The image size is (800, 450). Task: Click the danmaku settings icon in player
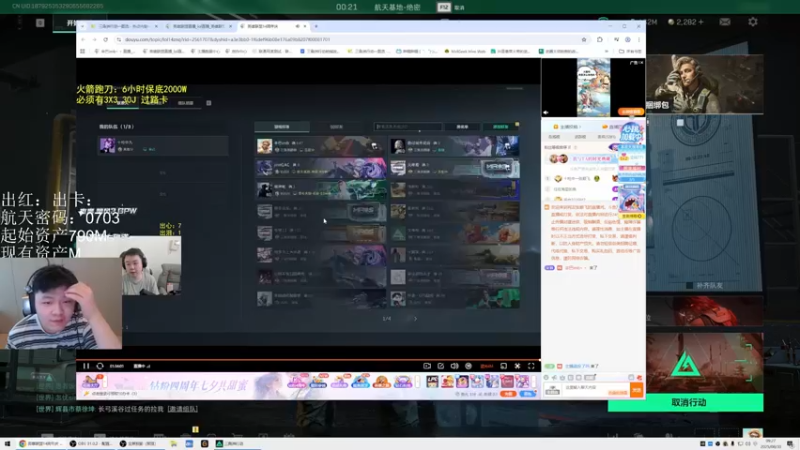pos(468,366)
